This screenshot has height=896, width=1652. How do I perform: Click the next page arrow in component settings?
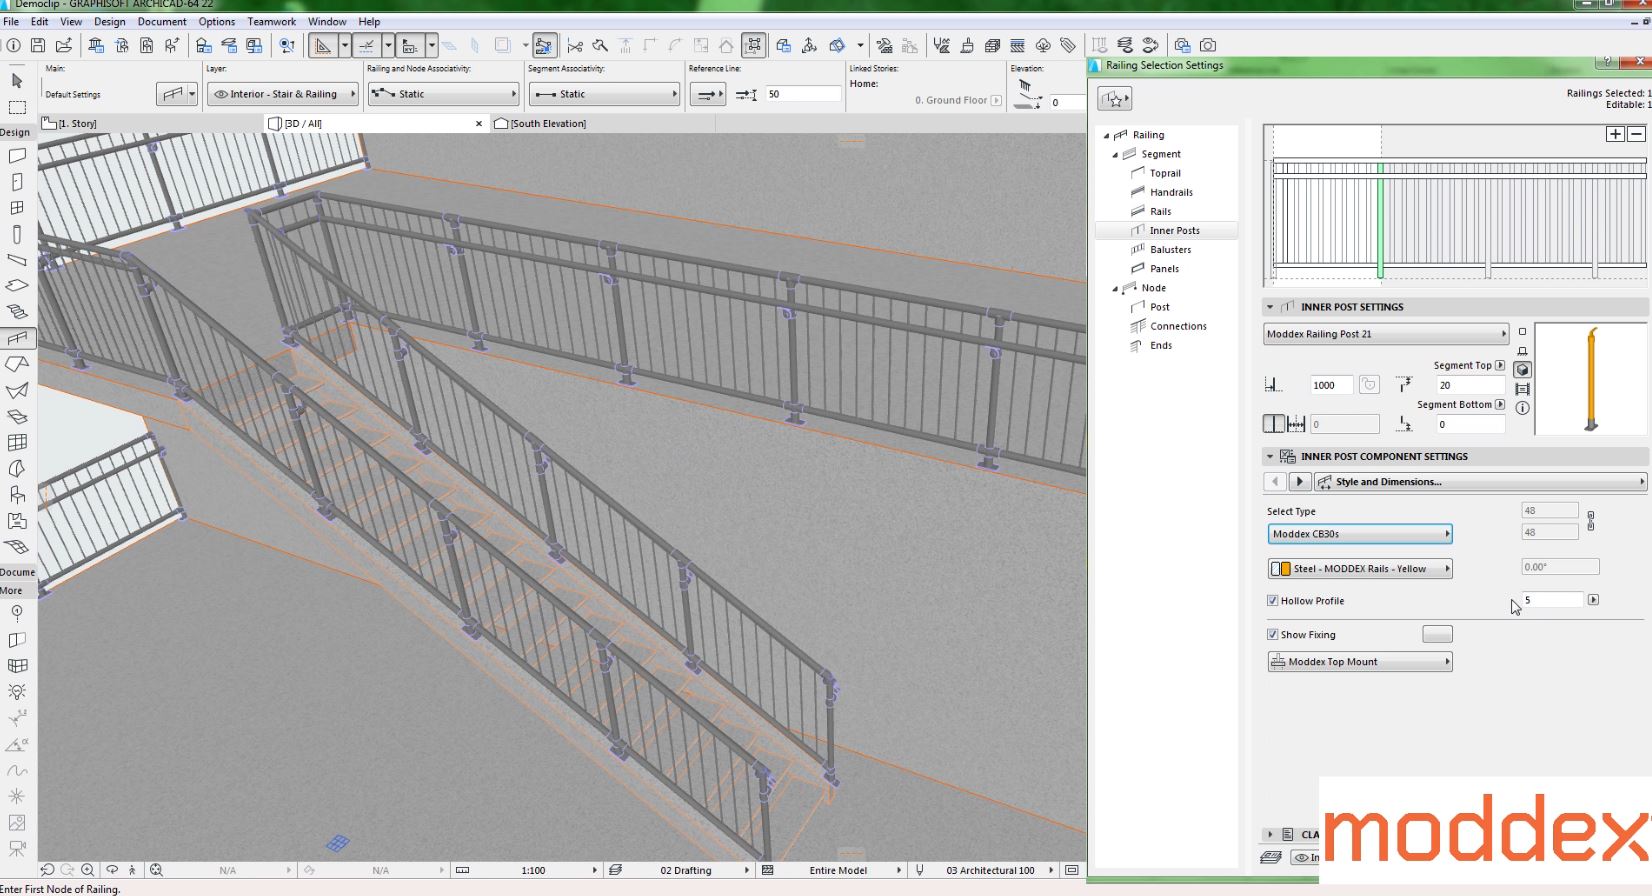click(1299, 482)
